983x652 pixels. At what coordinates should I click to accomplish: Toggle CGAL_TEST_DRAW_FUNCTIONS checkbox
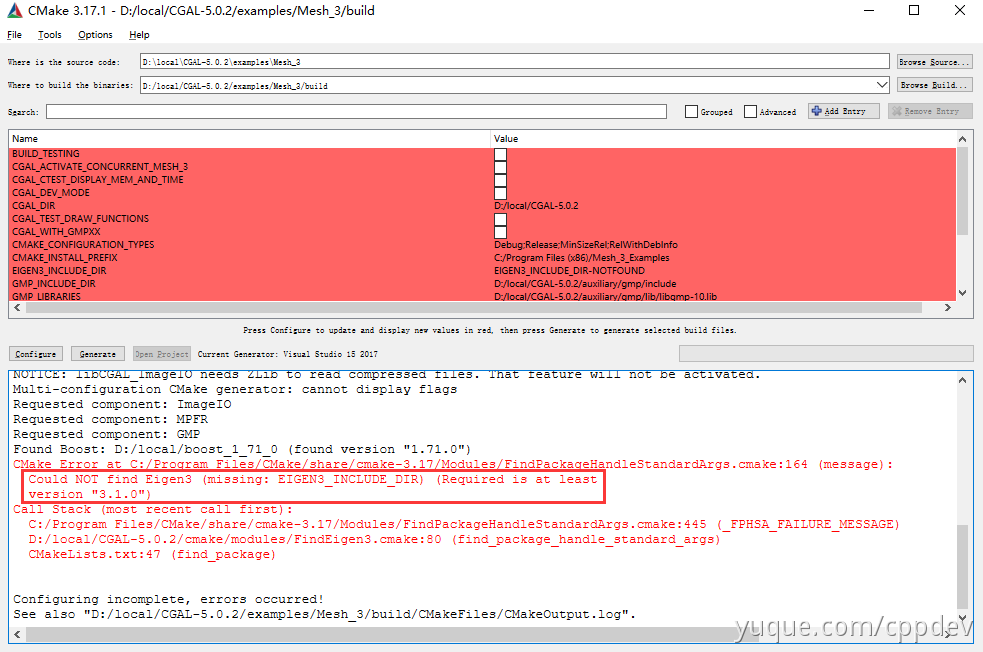coord(500,219)
